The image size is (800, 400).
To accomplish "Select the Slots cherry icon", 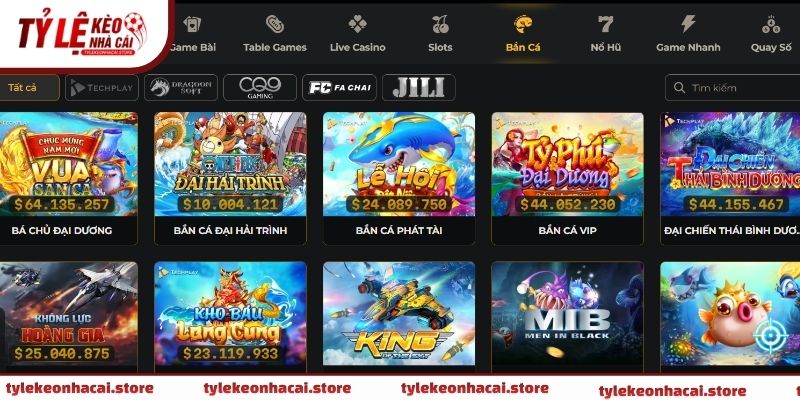I will point(440,24).
